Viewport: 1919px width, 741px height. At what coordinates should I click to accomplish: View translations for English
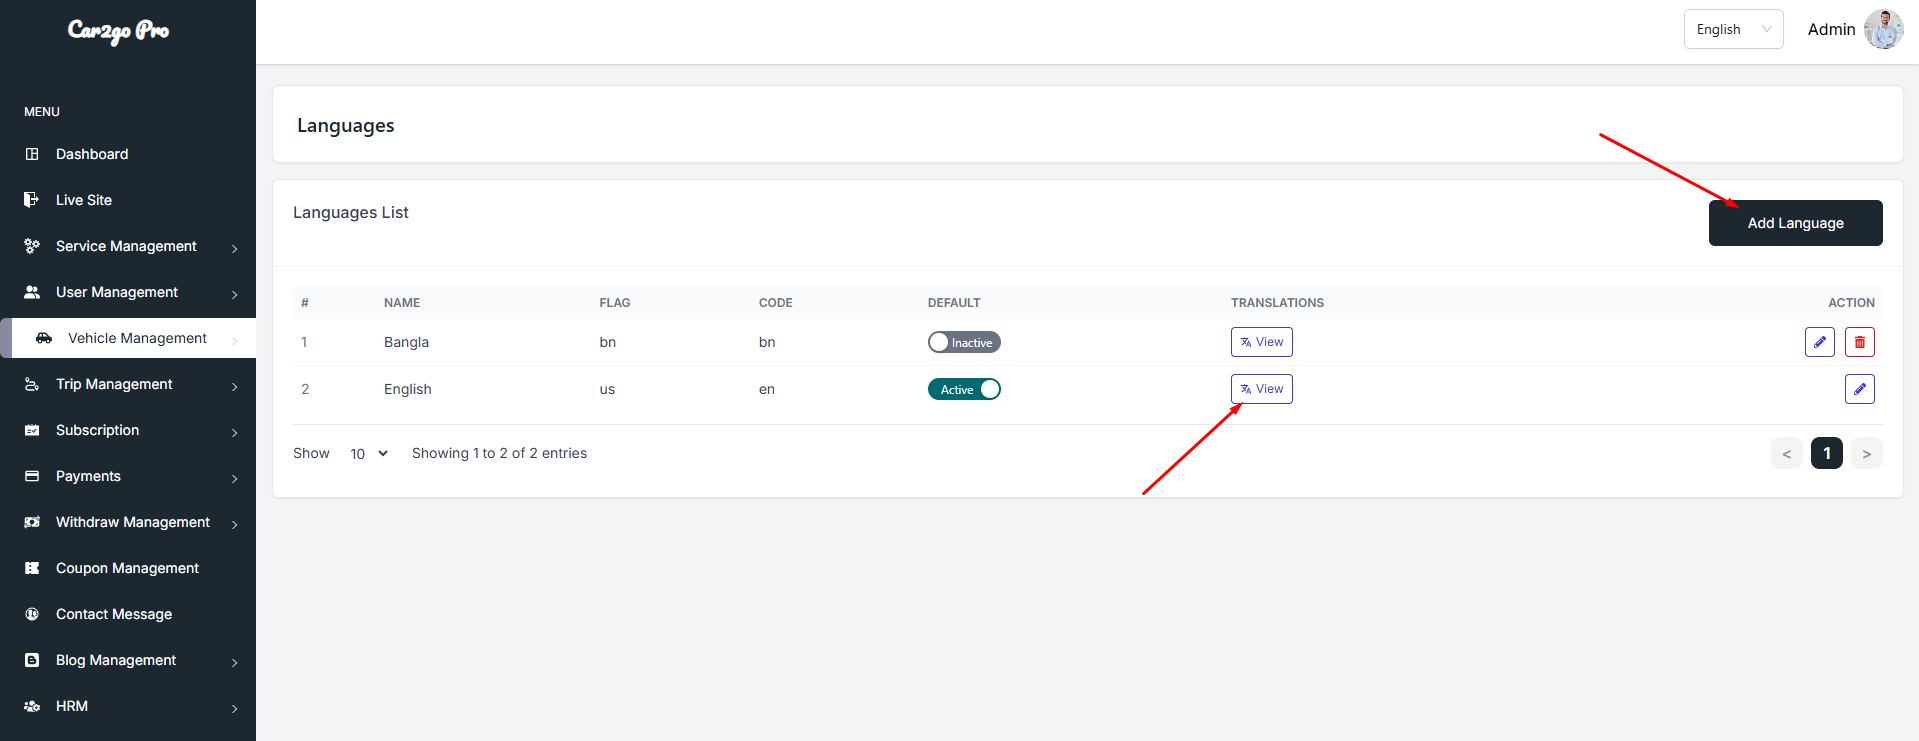1261,389
